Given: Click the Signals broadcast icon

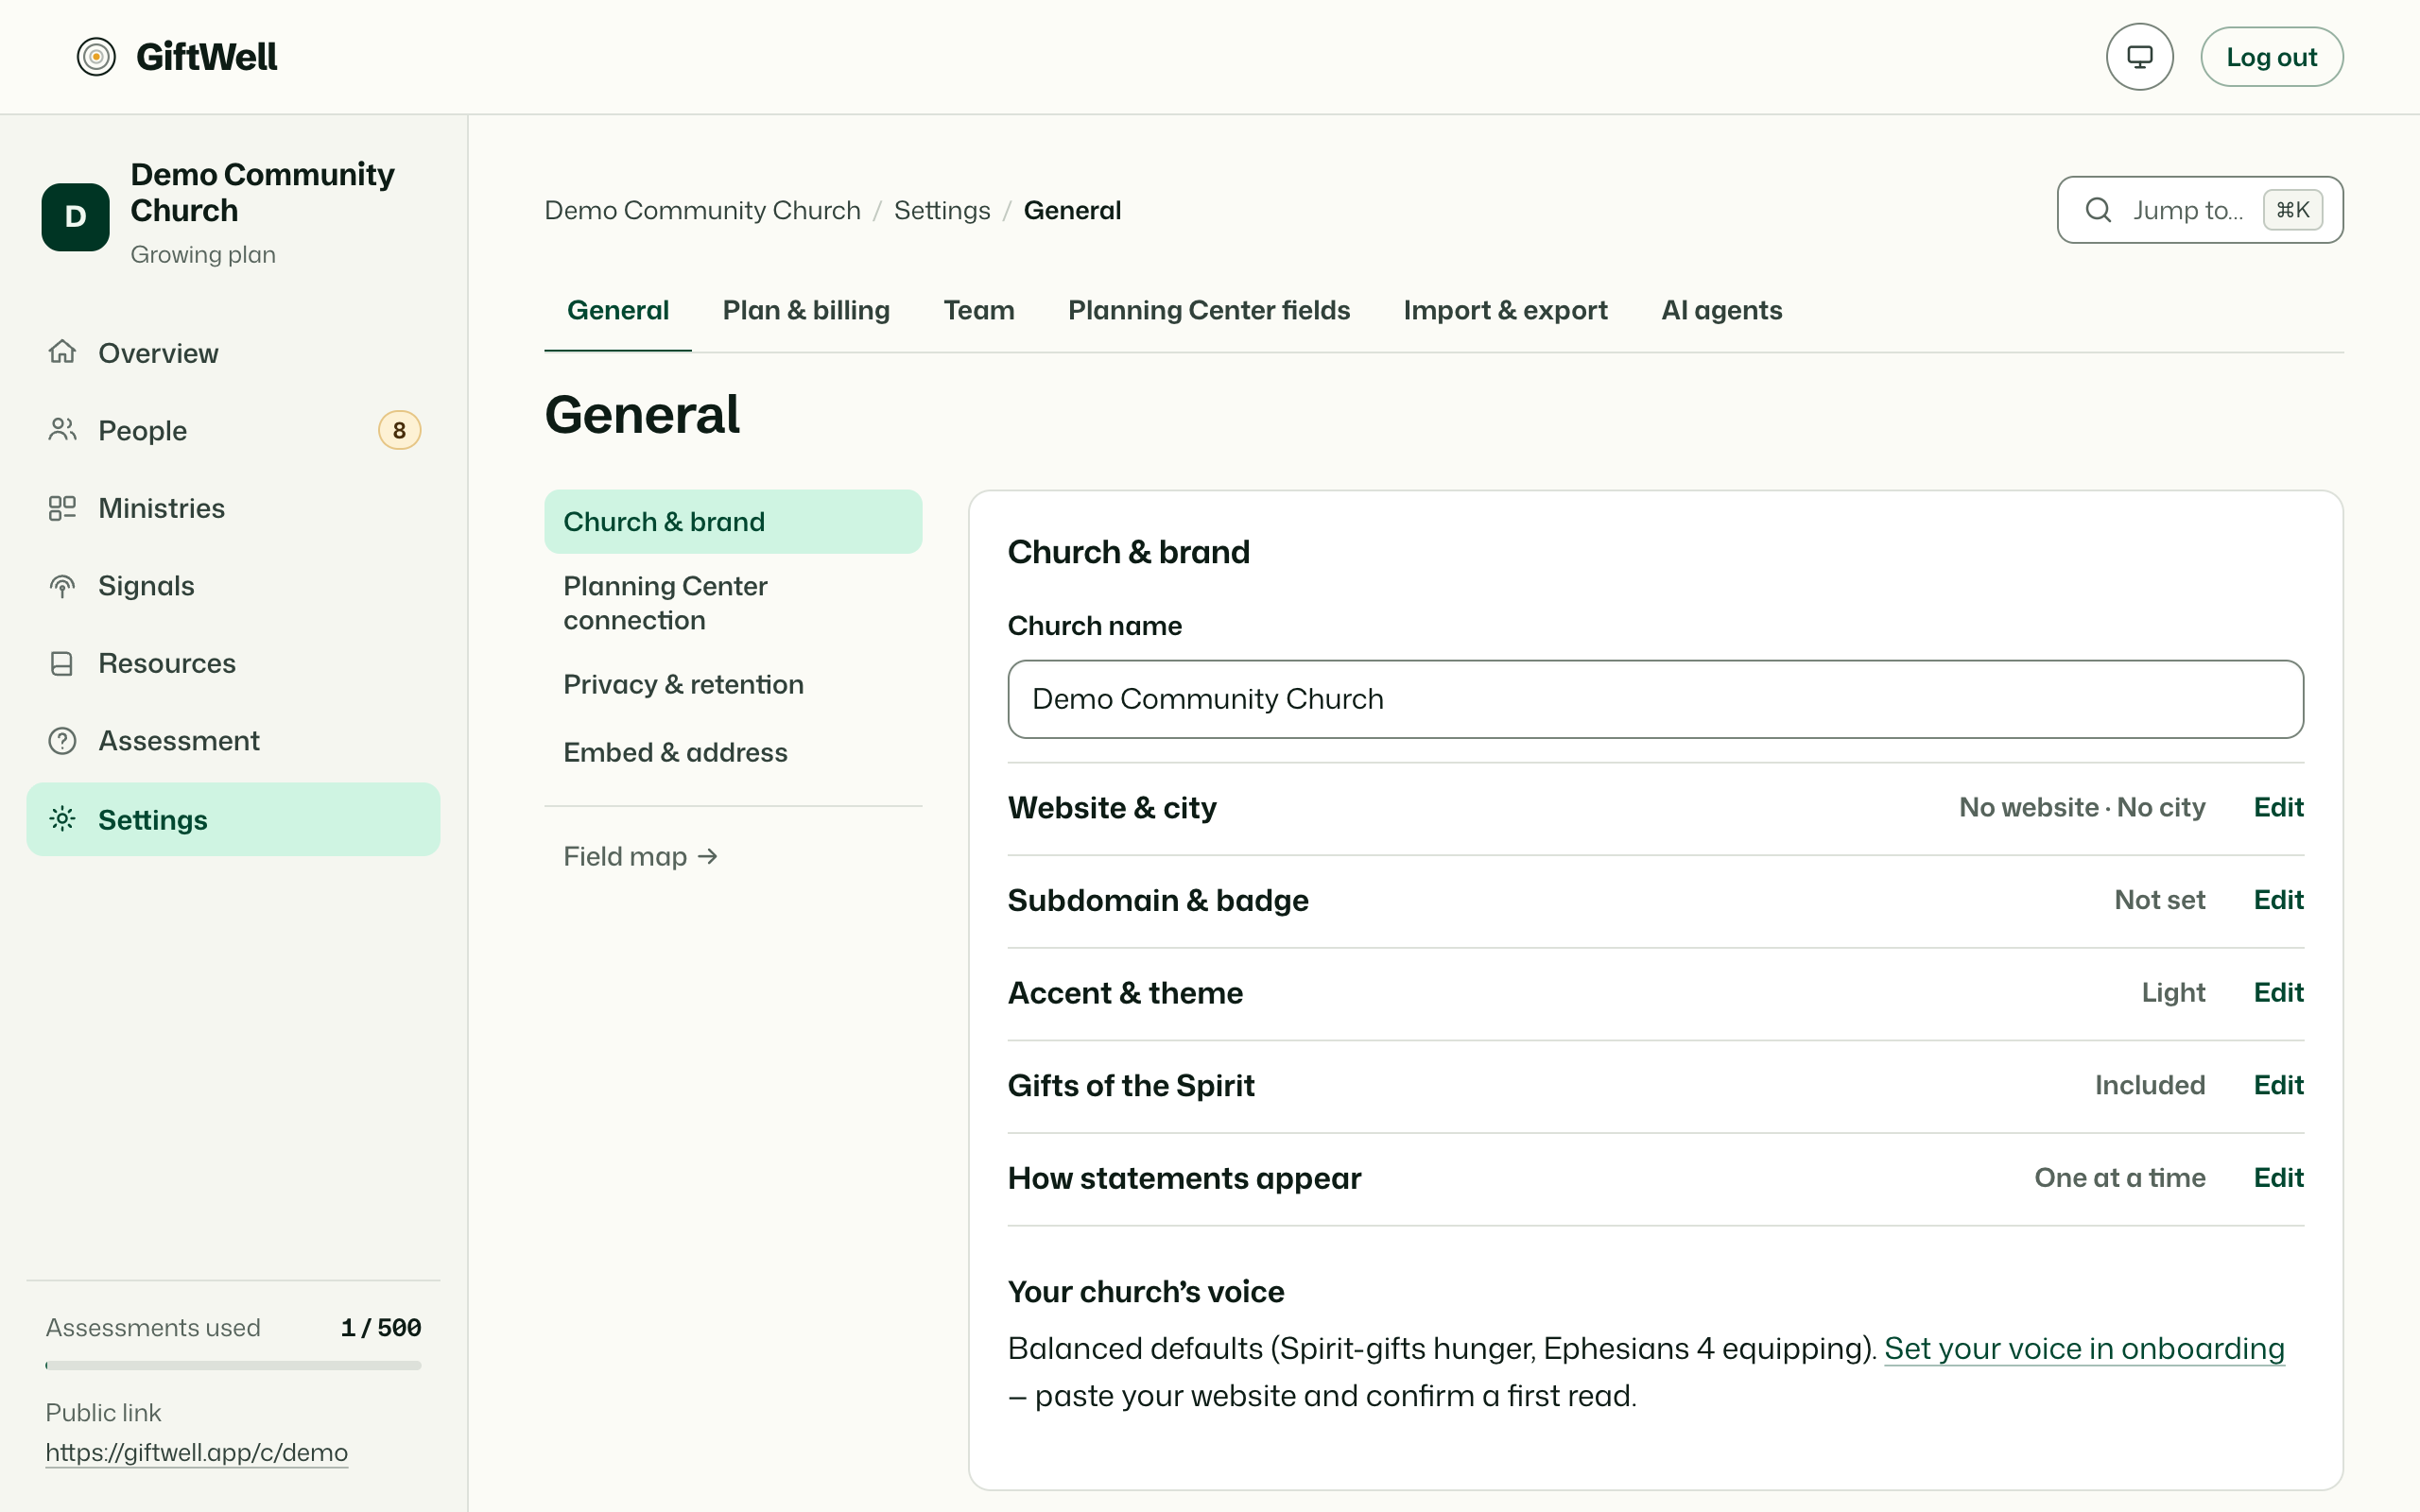Looking at the screenshot, I should point(62,586).
